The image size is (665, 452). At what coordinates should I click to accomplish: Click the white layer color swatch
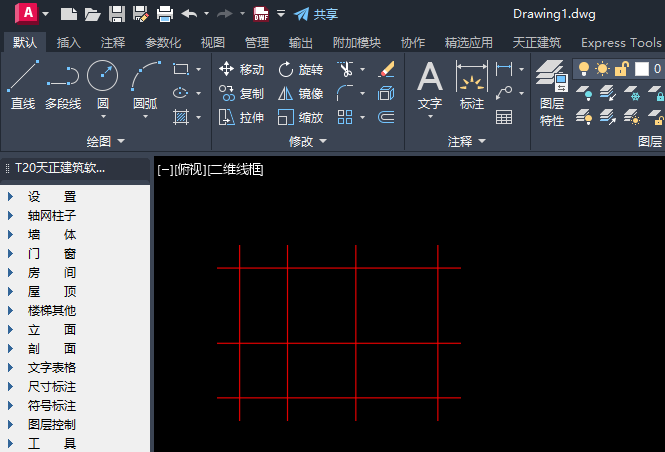click(x=642, y=69)
